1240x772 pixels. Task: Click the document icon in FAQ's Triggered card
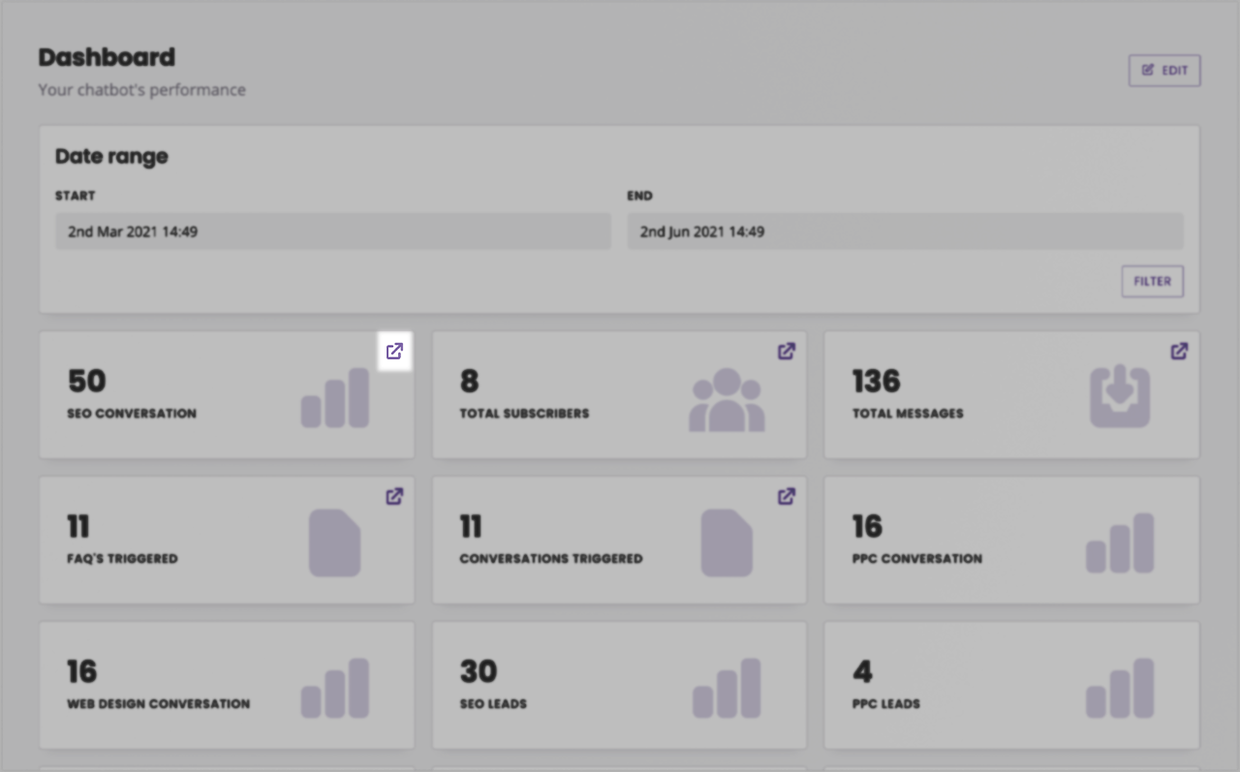(x=334, y=543)
